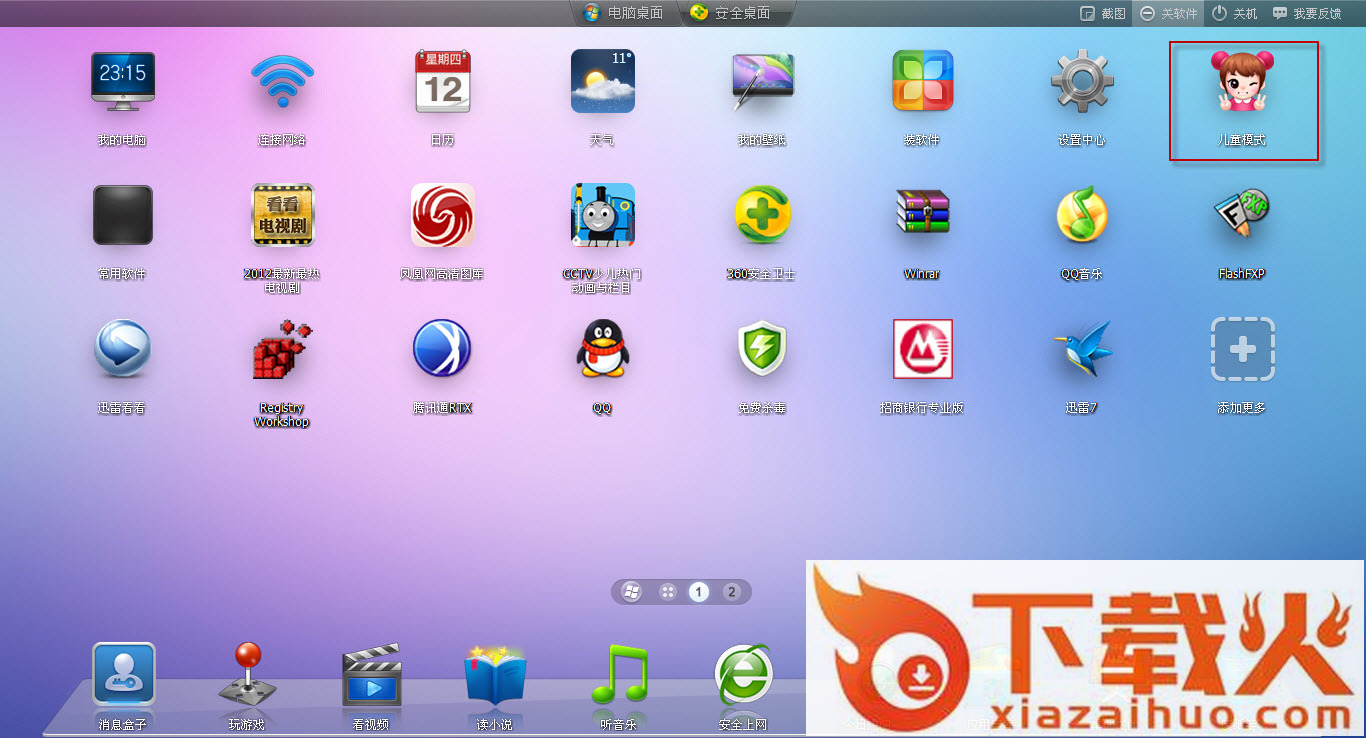
Task: Open the 连接网络 Wi-Fi icon
Action: 282,81
